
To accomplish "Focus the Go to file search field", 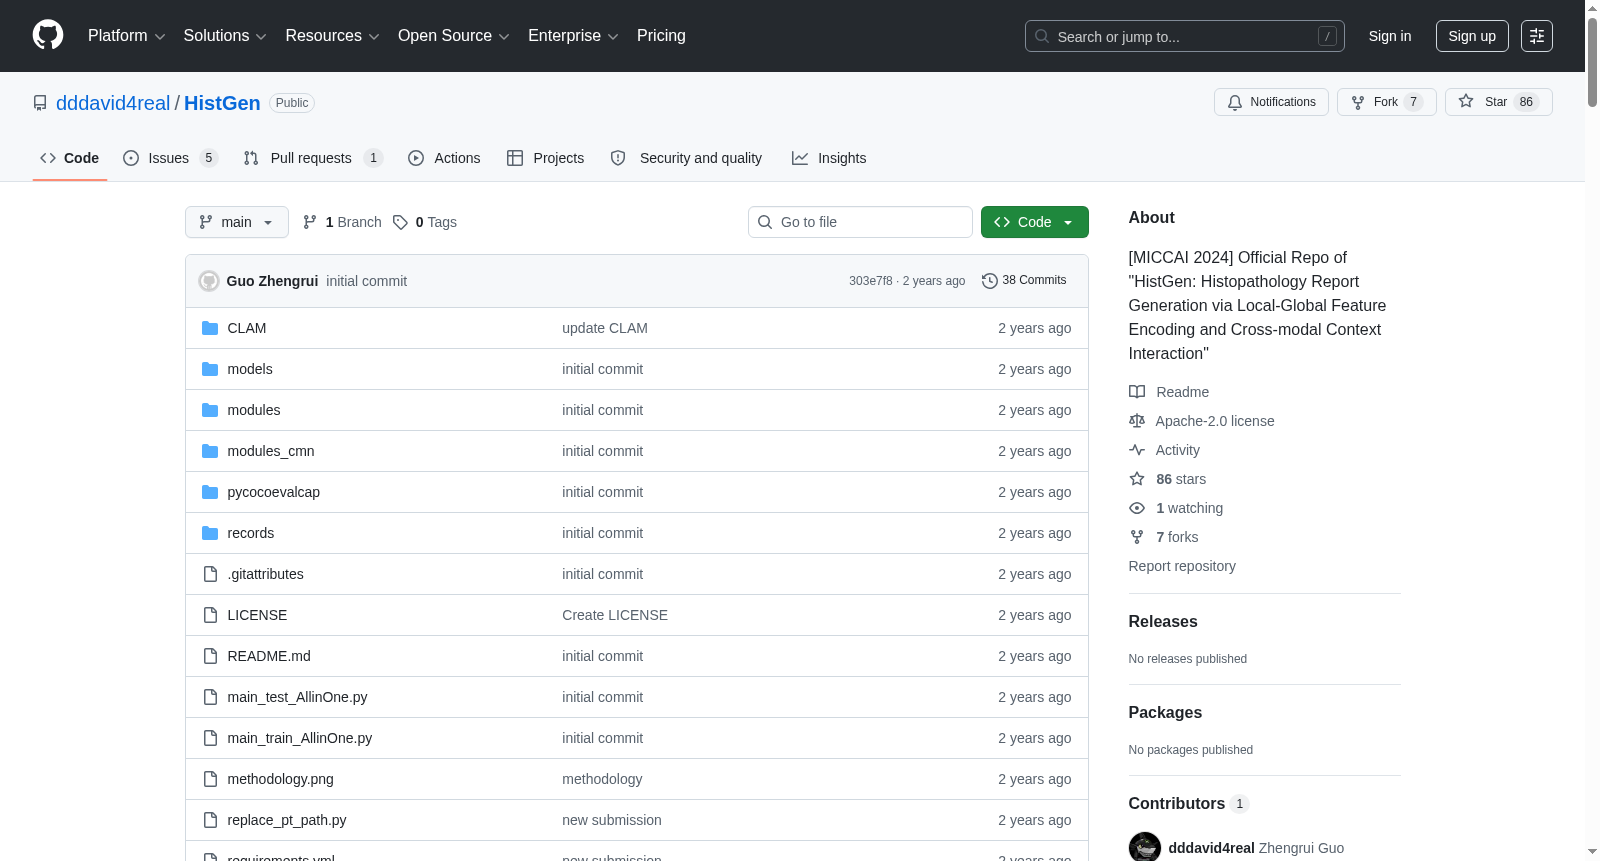I will [860, 222].
